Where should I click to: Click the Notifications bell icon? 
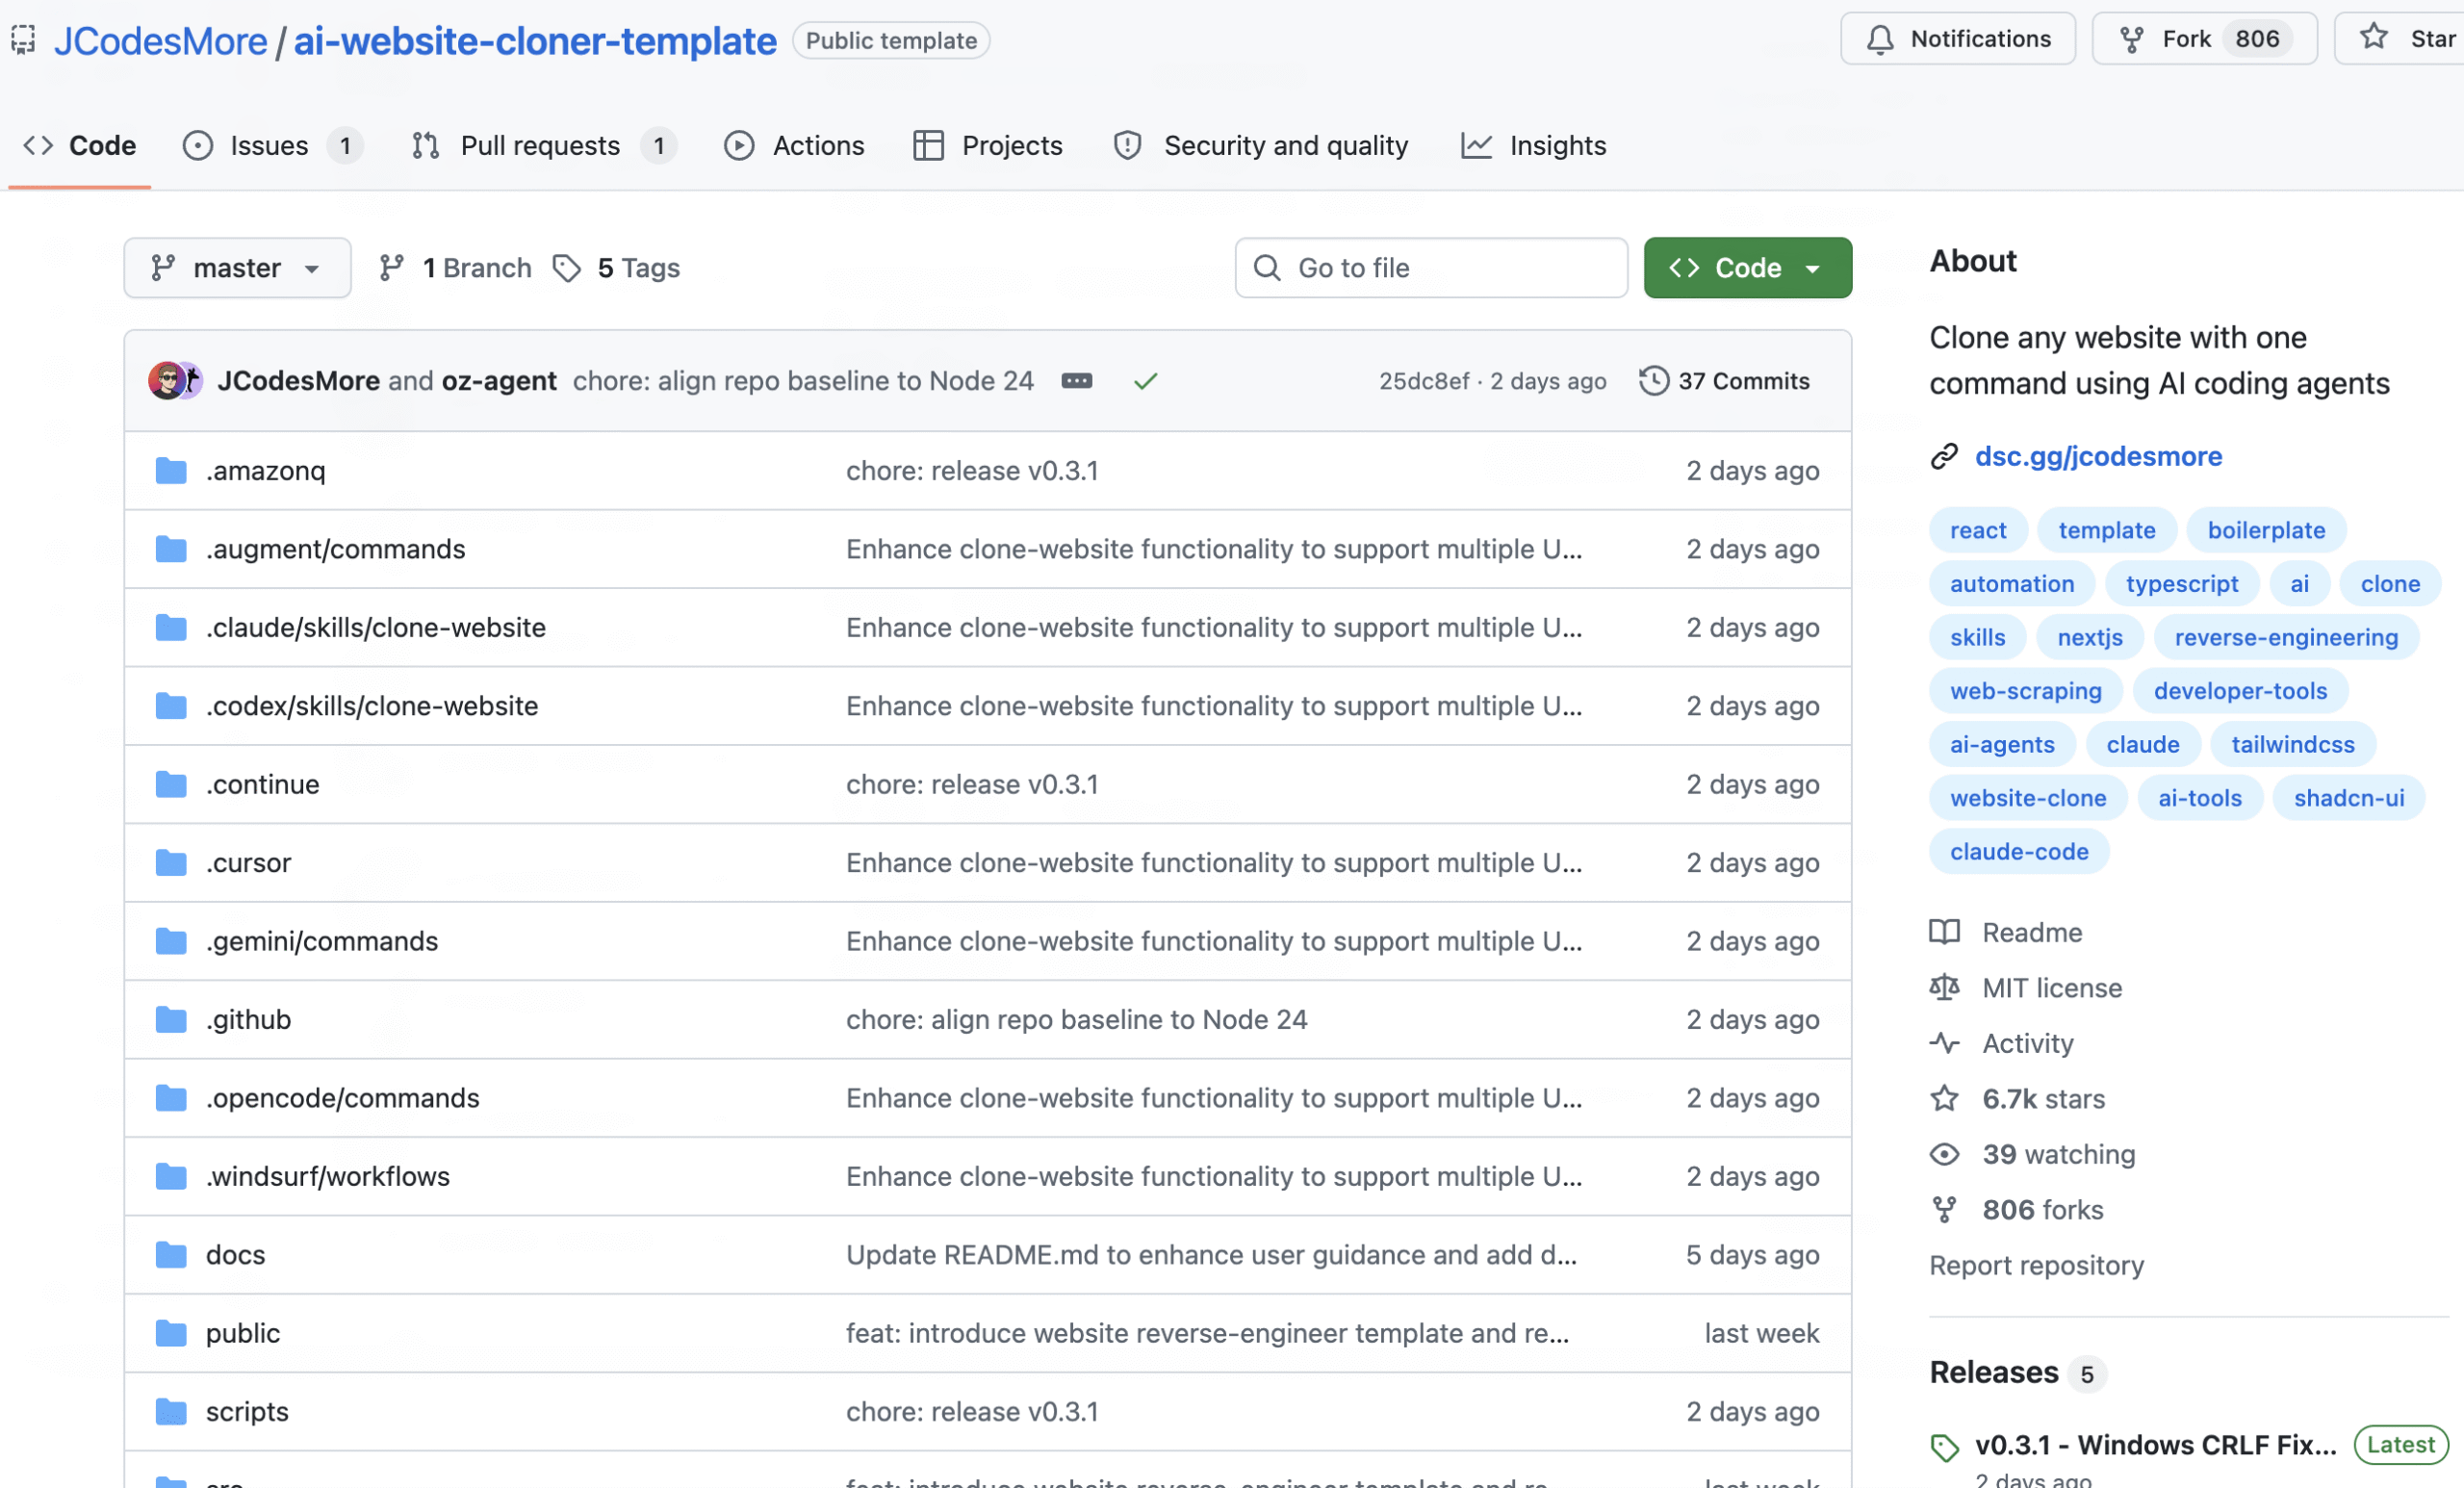coord(1879,39)
